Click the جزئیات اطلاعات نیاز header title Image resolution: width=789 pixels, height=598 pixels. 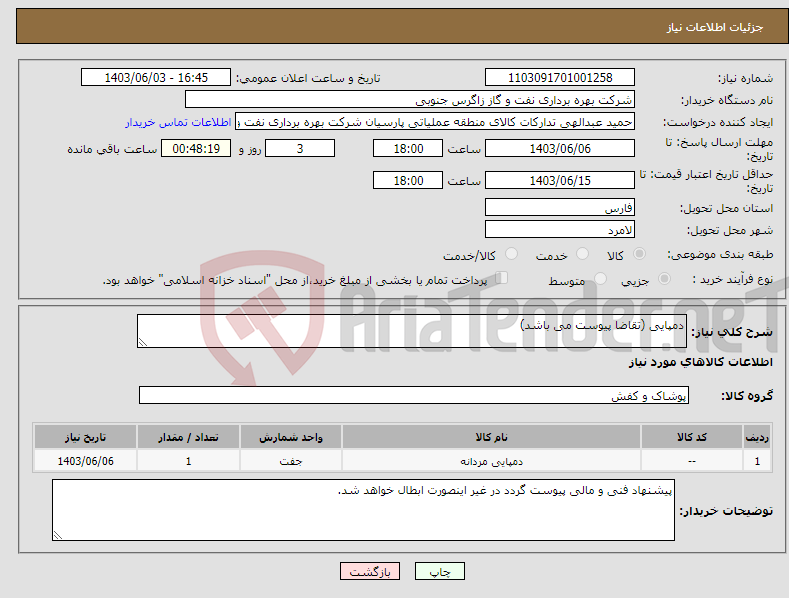click(715, 27)
